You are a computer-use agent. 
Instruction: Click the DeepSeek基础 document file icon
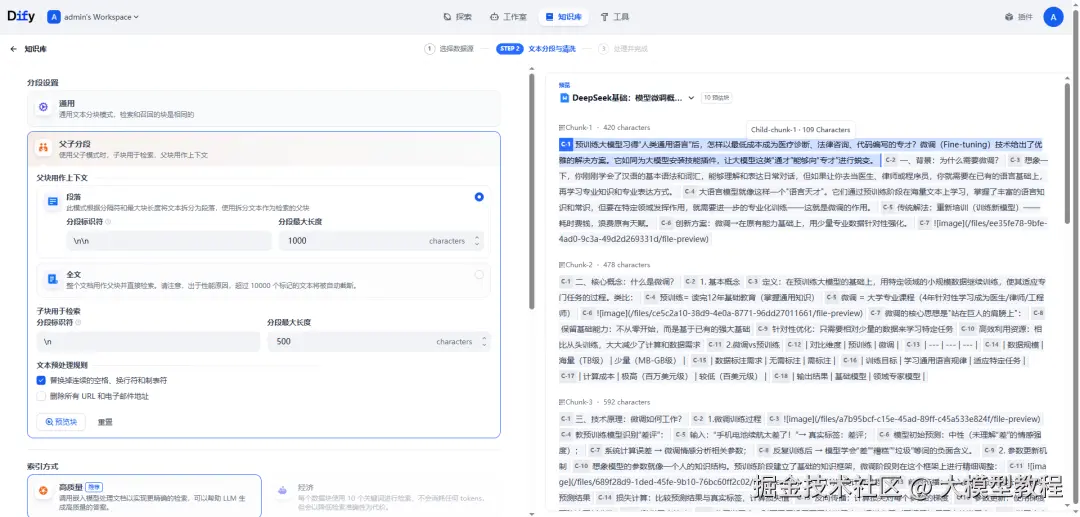coord(565,98)
